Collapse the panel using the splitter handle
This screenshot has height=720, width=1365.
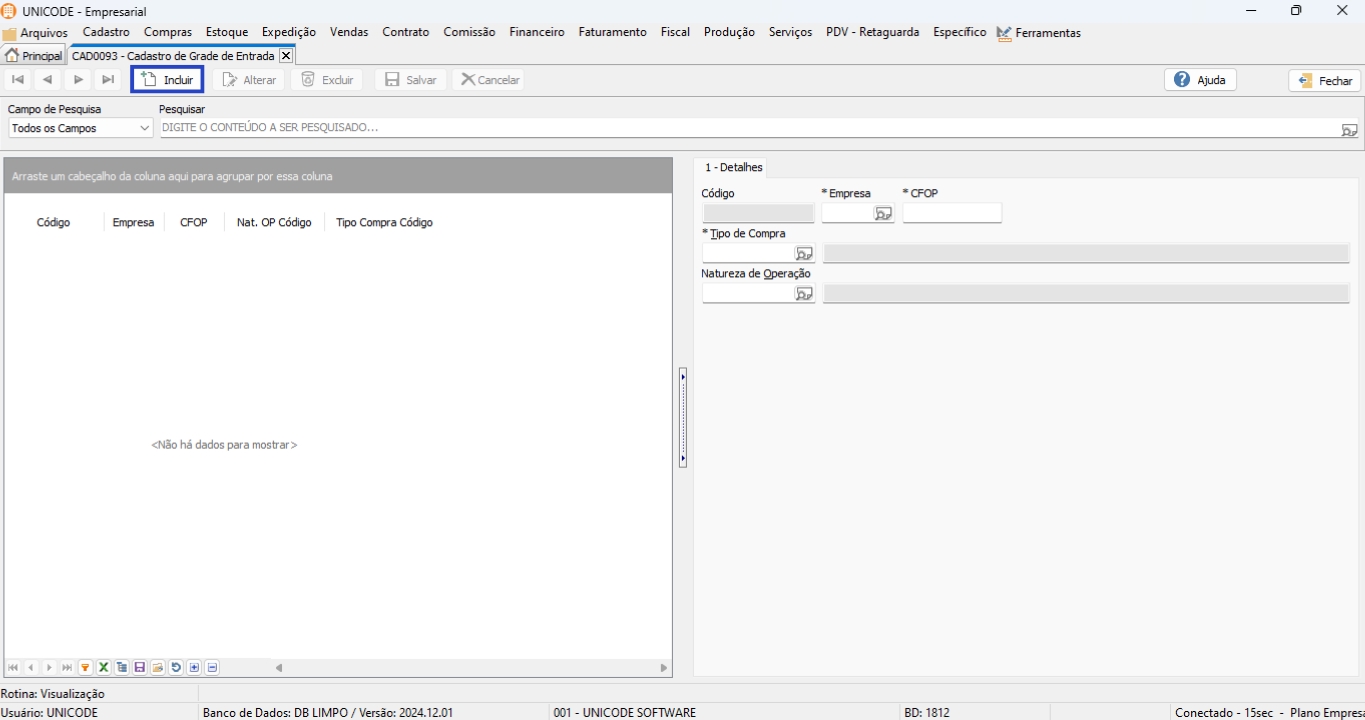click(x=683, y=417)
